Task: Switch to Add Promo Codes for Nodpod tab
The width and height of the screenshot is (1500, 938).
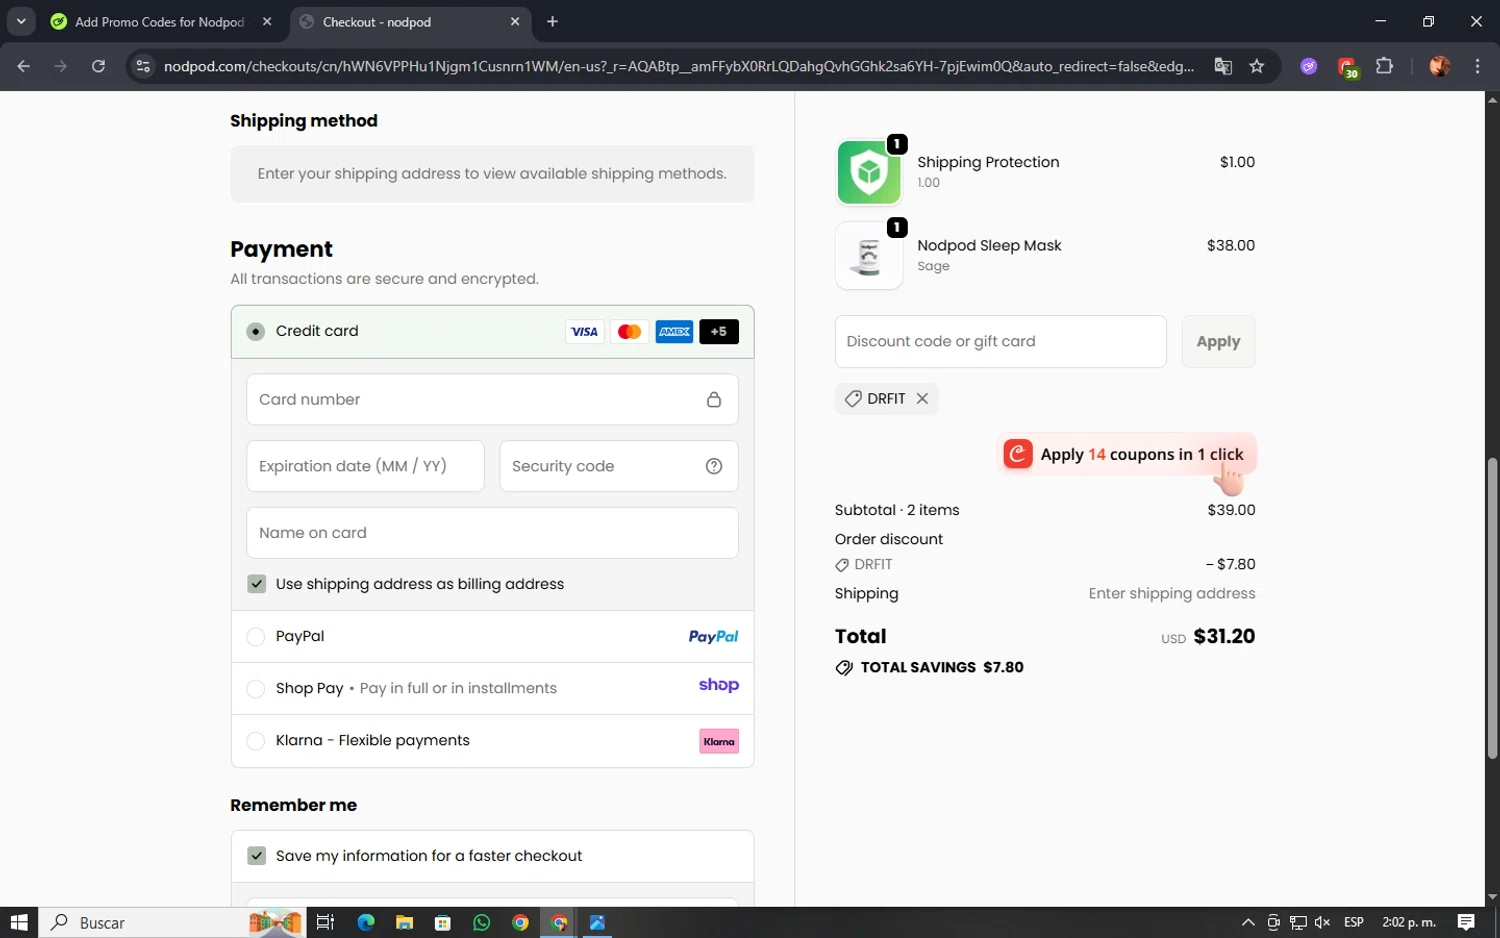Action: click(160, 22)
